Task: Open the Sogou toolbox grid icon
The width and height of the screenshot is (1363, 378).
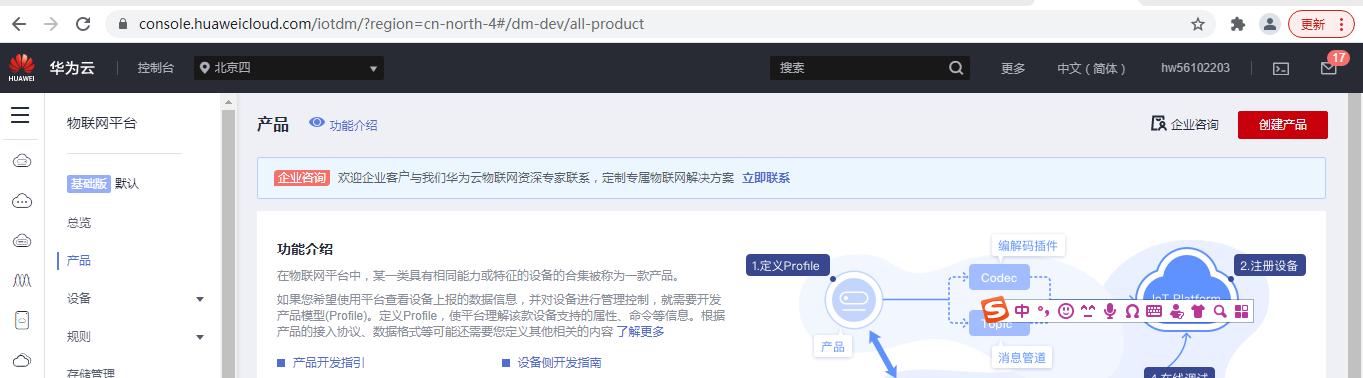Action: pyautogui.click(x=1242, y=311)
